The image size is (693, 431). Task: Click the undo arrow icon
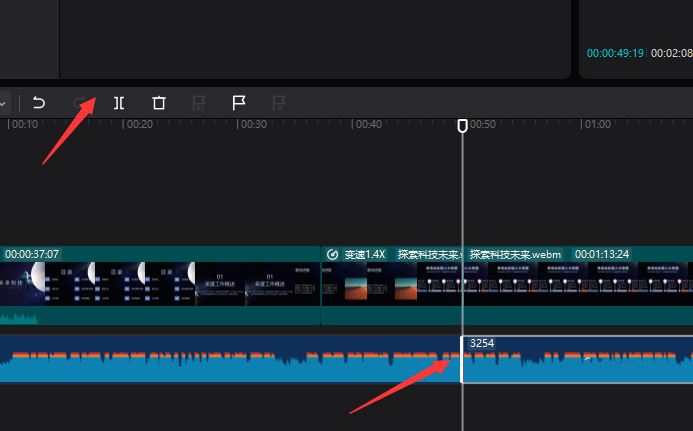(x=39, y=102)
